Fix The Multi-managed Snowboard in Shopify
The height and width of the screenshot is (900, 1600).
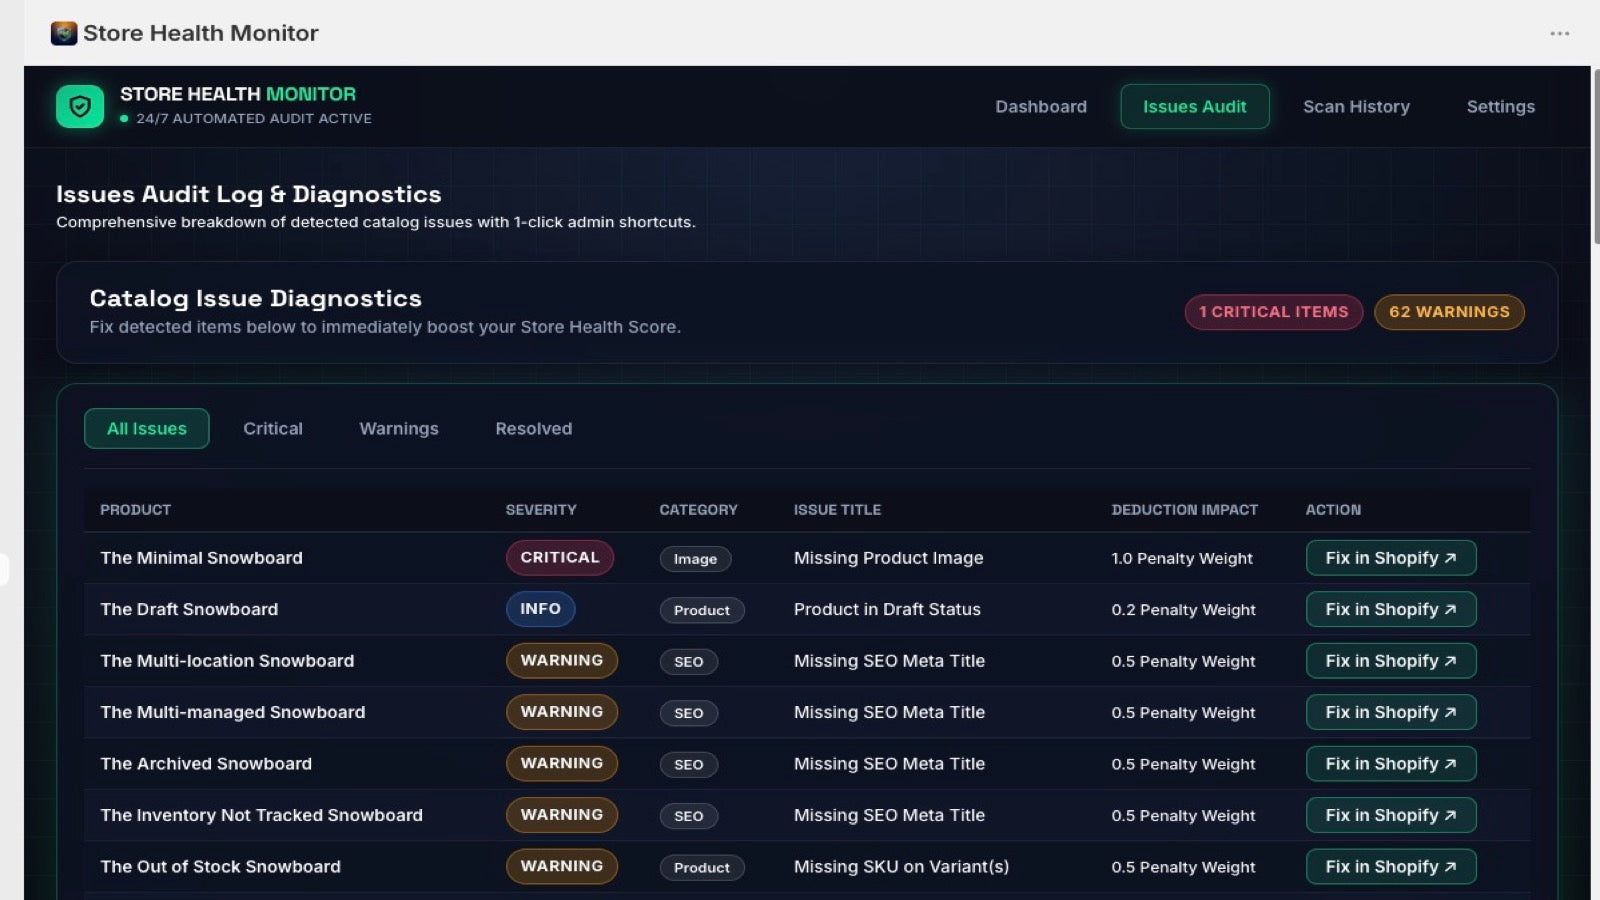(x=1391, y=712)
